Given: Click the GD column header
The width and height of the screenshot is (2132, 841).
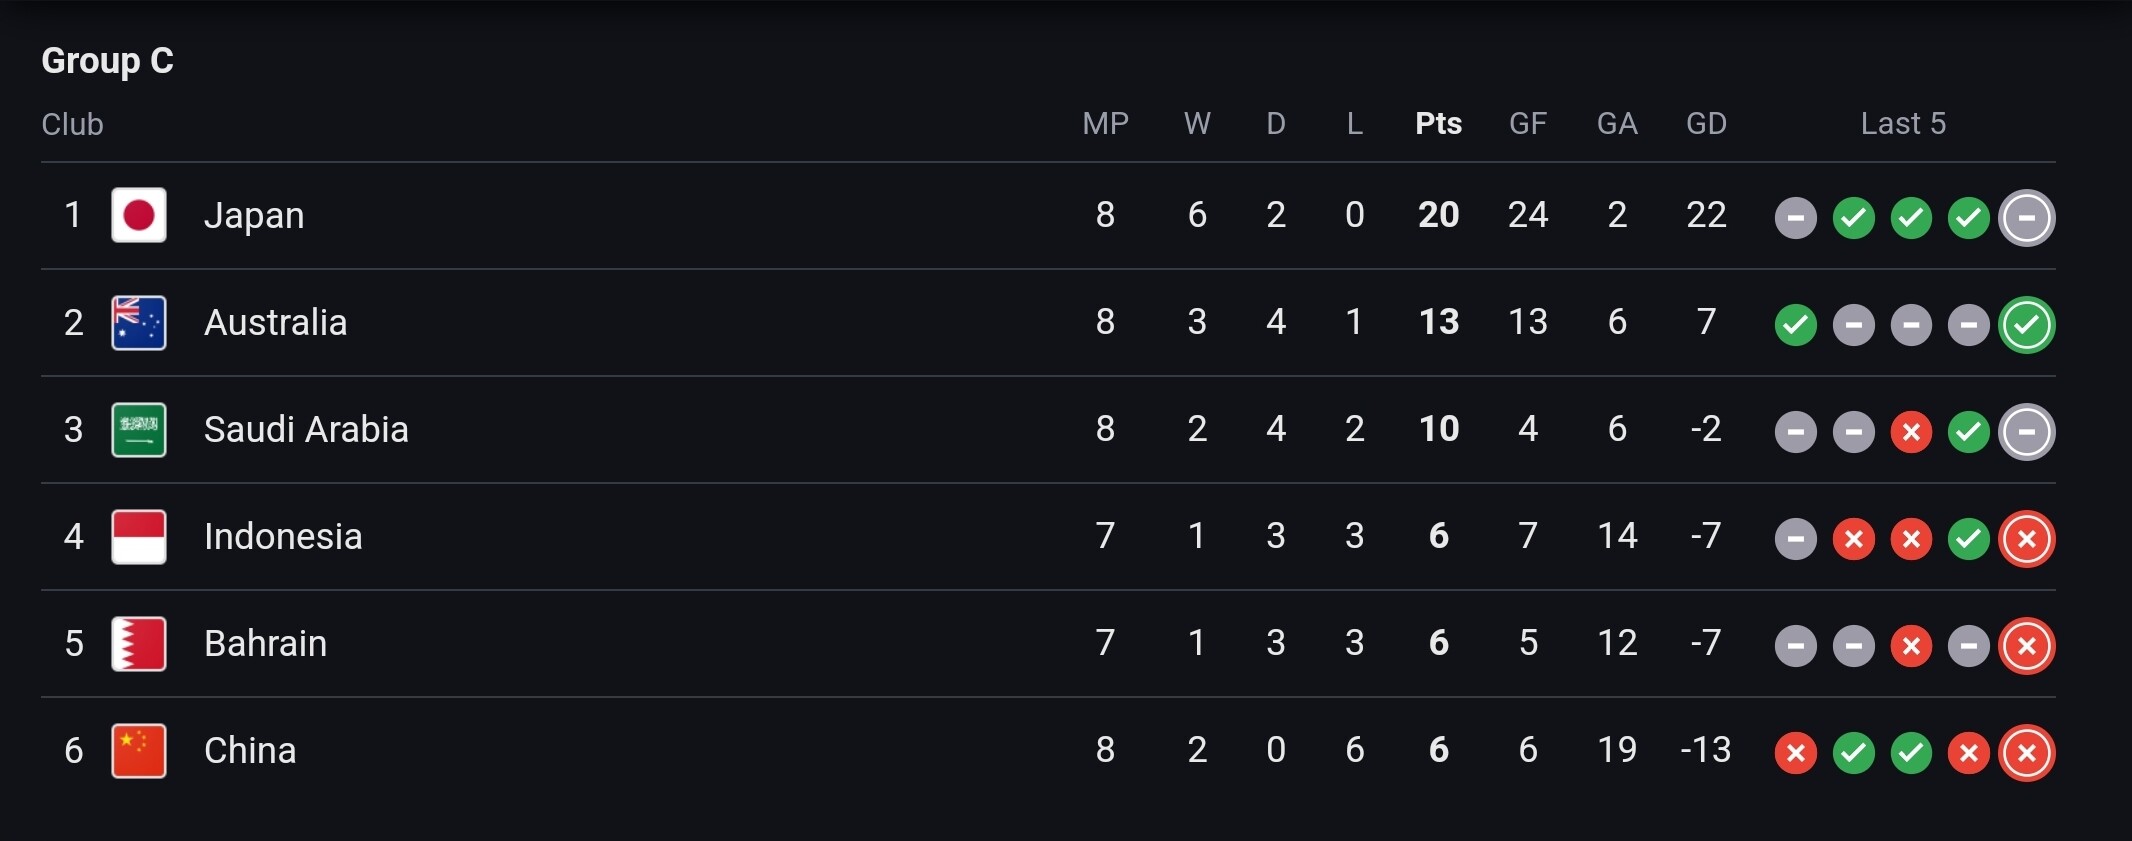Looking at the screenshot, I should [x=1706, y=123].
